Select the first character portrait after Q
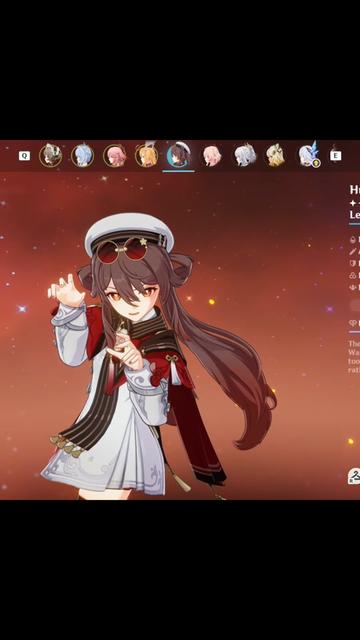The image size is (360, 640). click(x=51, y=156)
